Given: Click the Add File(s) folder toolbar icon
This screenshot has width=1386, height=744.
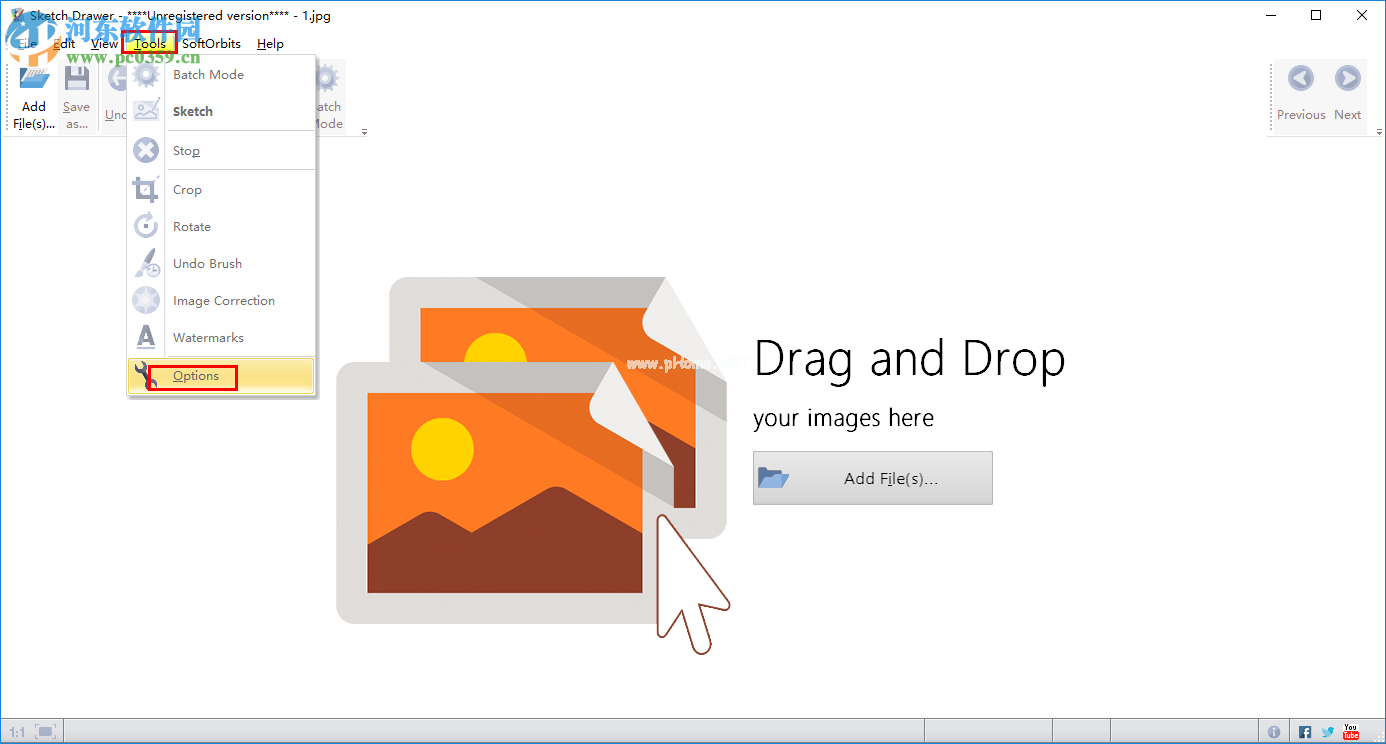Looking at the screenshot, I should (x=34, y=80).
